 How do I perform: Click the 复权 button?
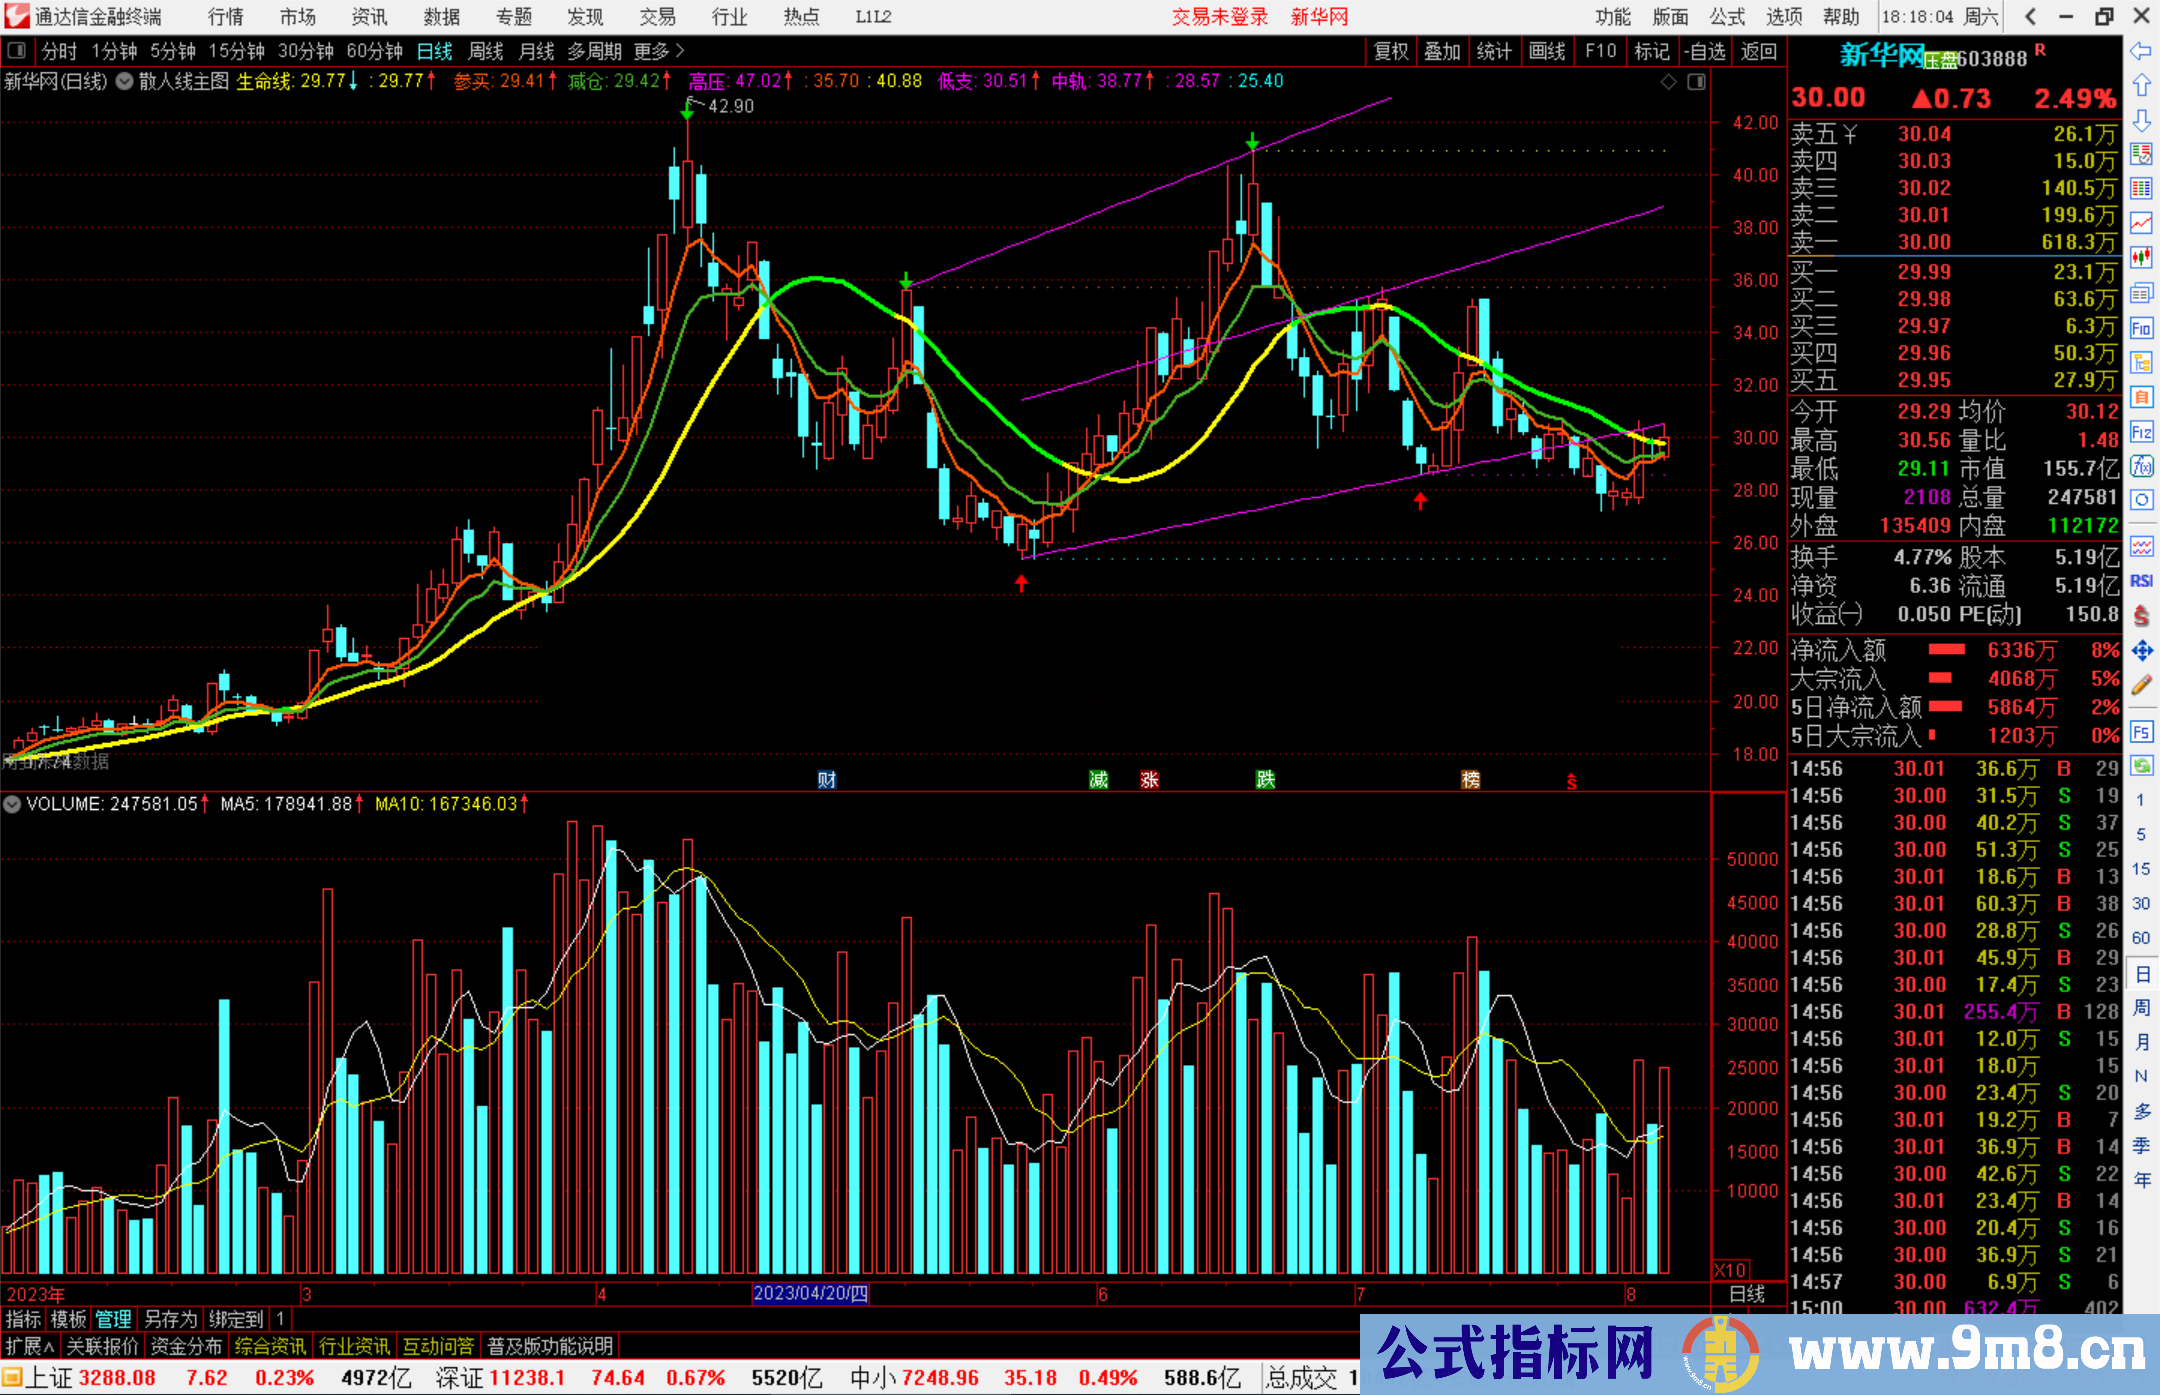point(1390,51)
